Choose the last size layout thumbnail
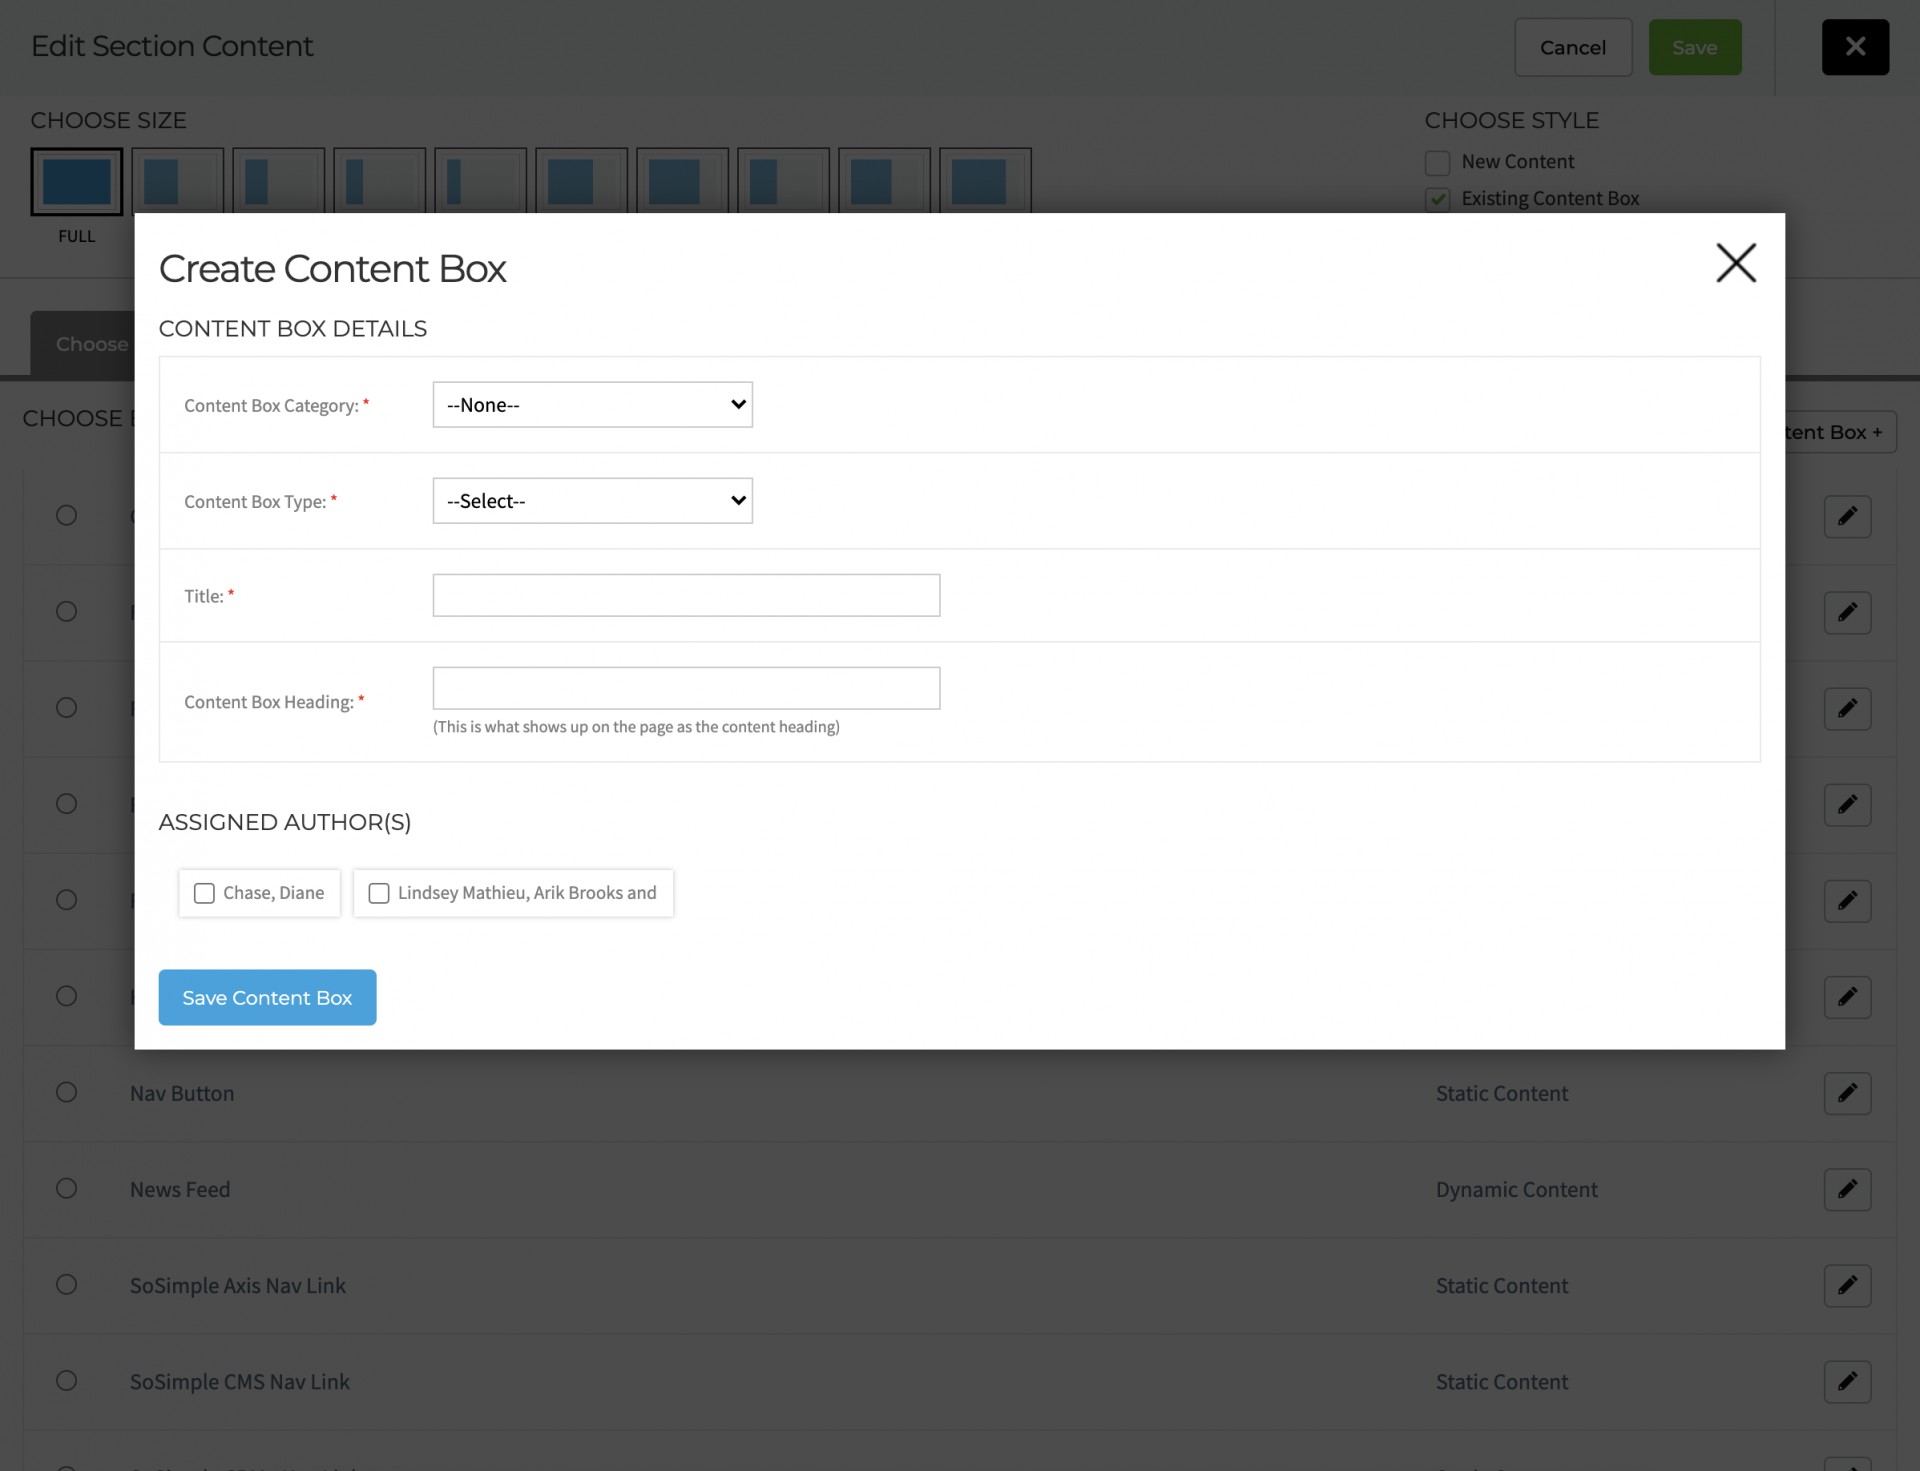The height and width of the screenshot is (1471, 1920). click(x=984, y=182)
